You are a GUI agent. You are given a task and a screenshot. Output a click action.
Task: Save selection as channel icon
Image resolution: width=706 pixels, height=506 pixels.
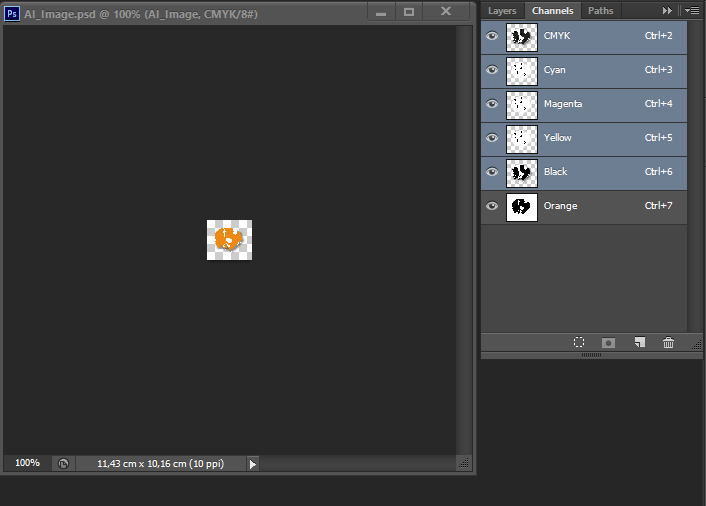(608, 343)
